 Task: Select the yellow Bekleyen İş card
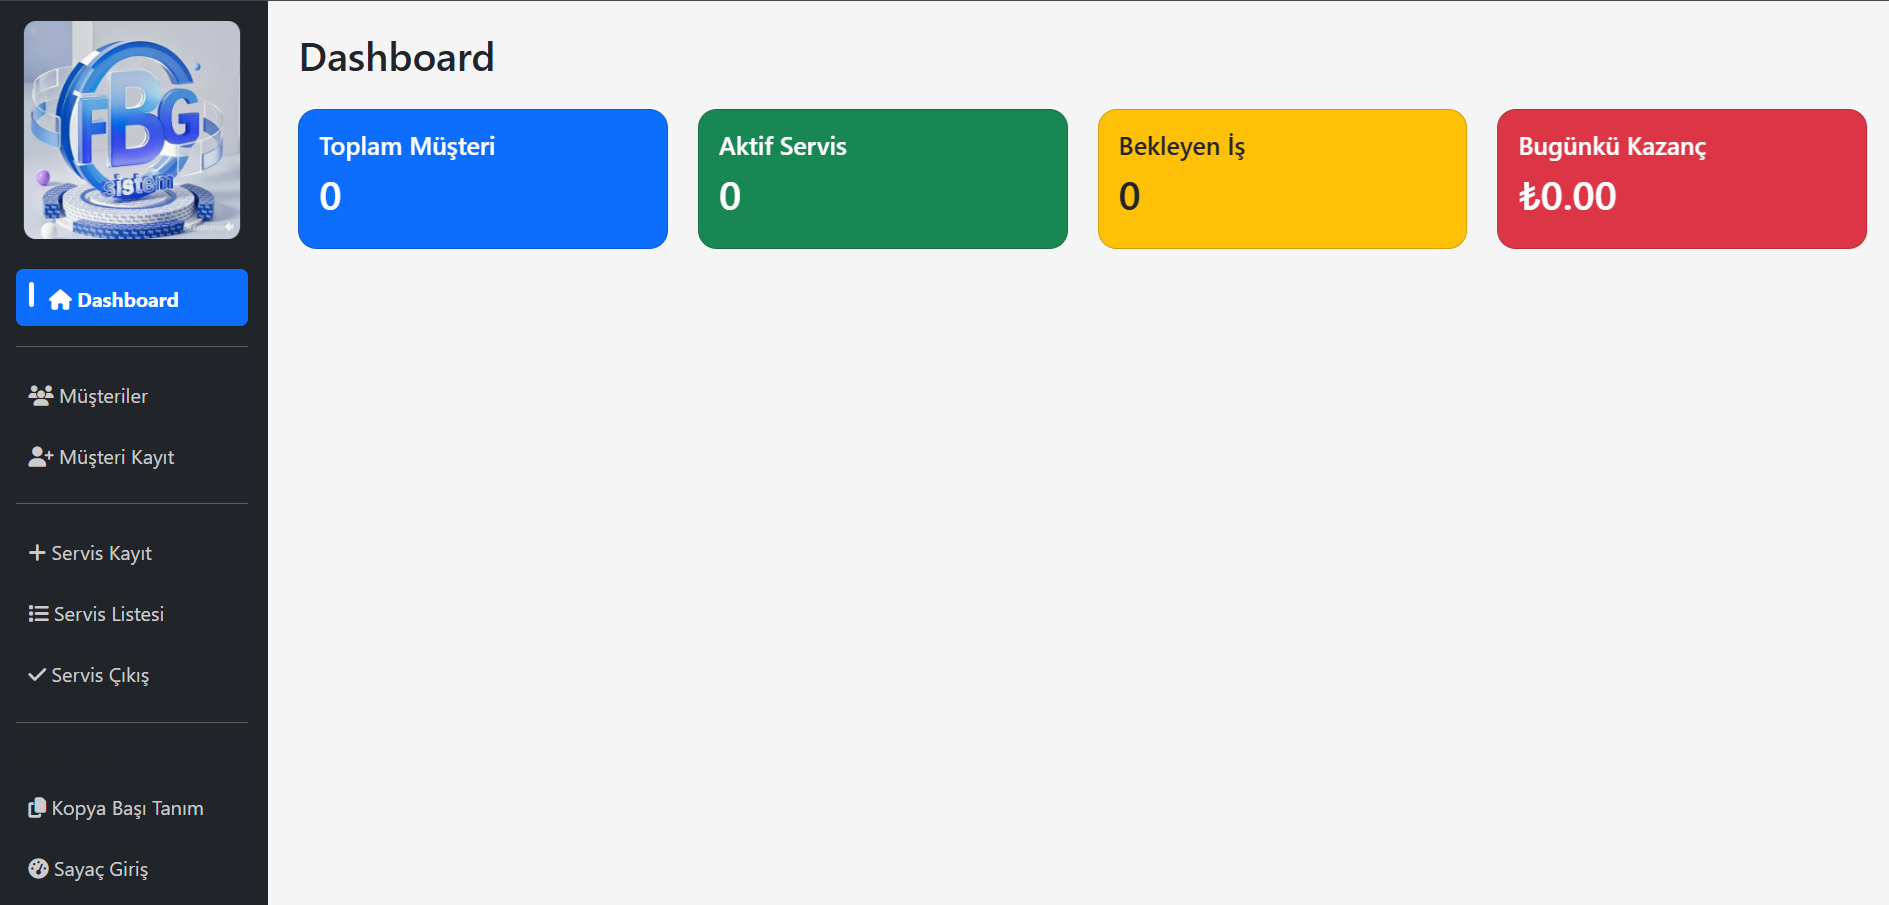[1282, 179]
